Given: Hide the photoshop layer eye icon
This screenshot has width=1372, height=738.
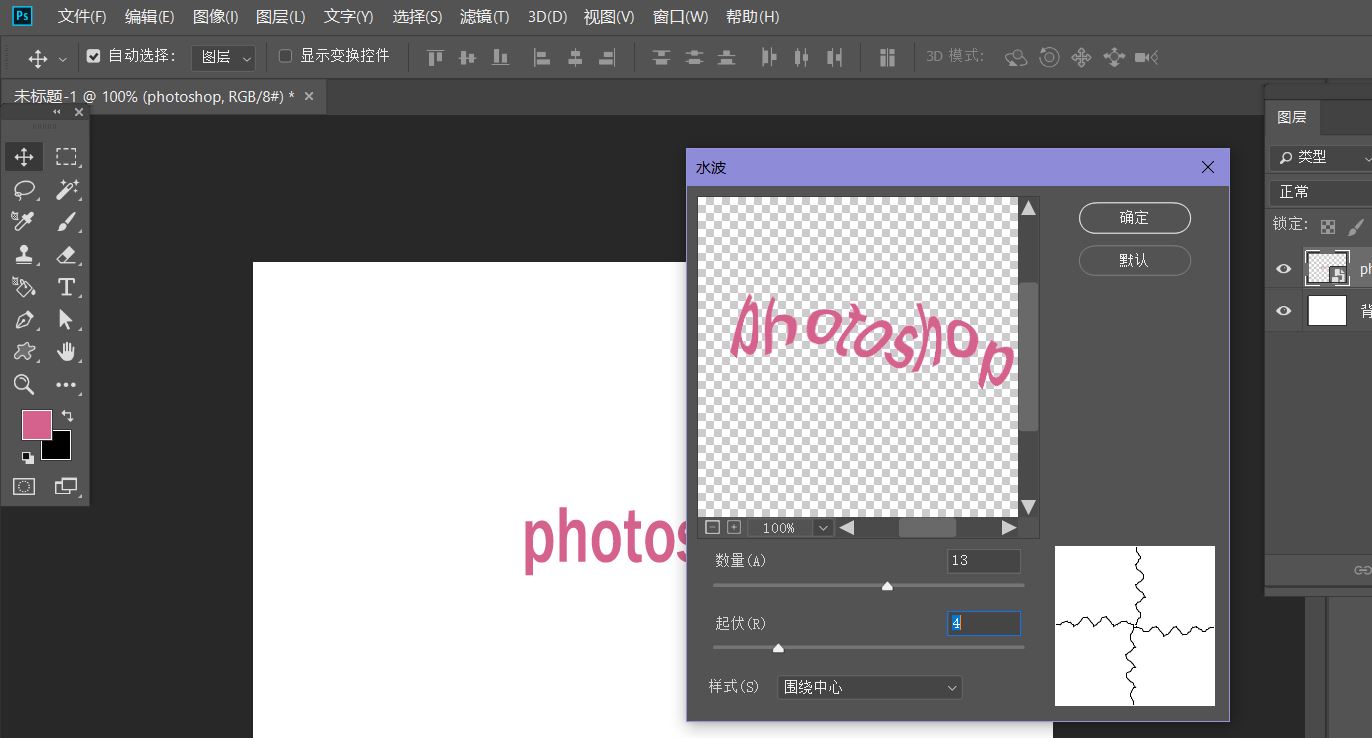Looking at the screenshot, I should (x=1284, y=269).
